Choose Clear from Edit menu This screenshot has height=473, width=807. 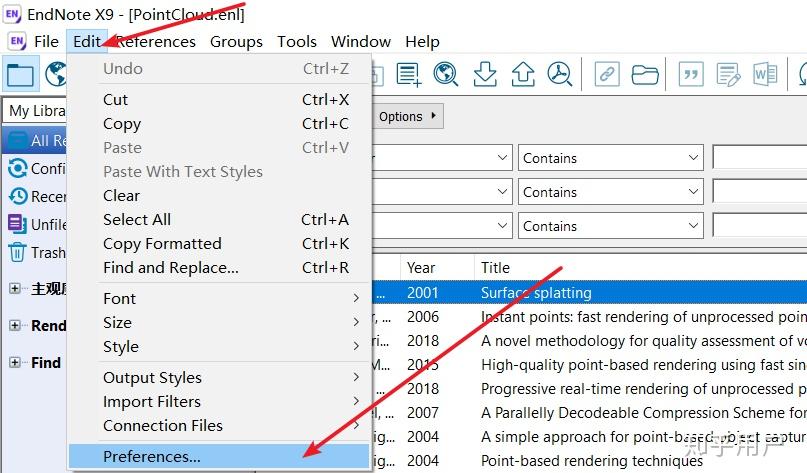click(220, 196)
